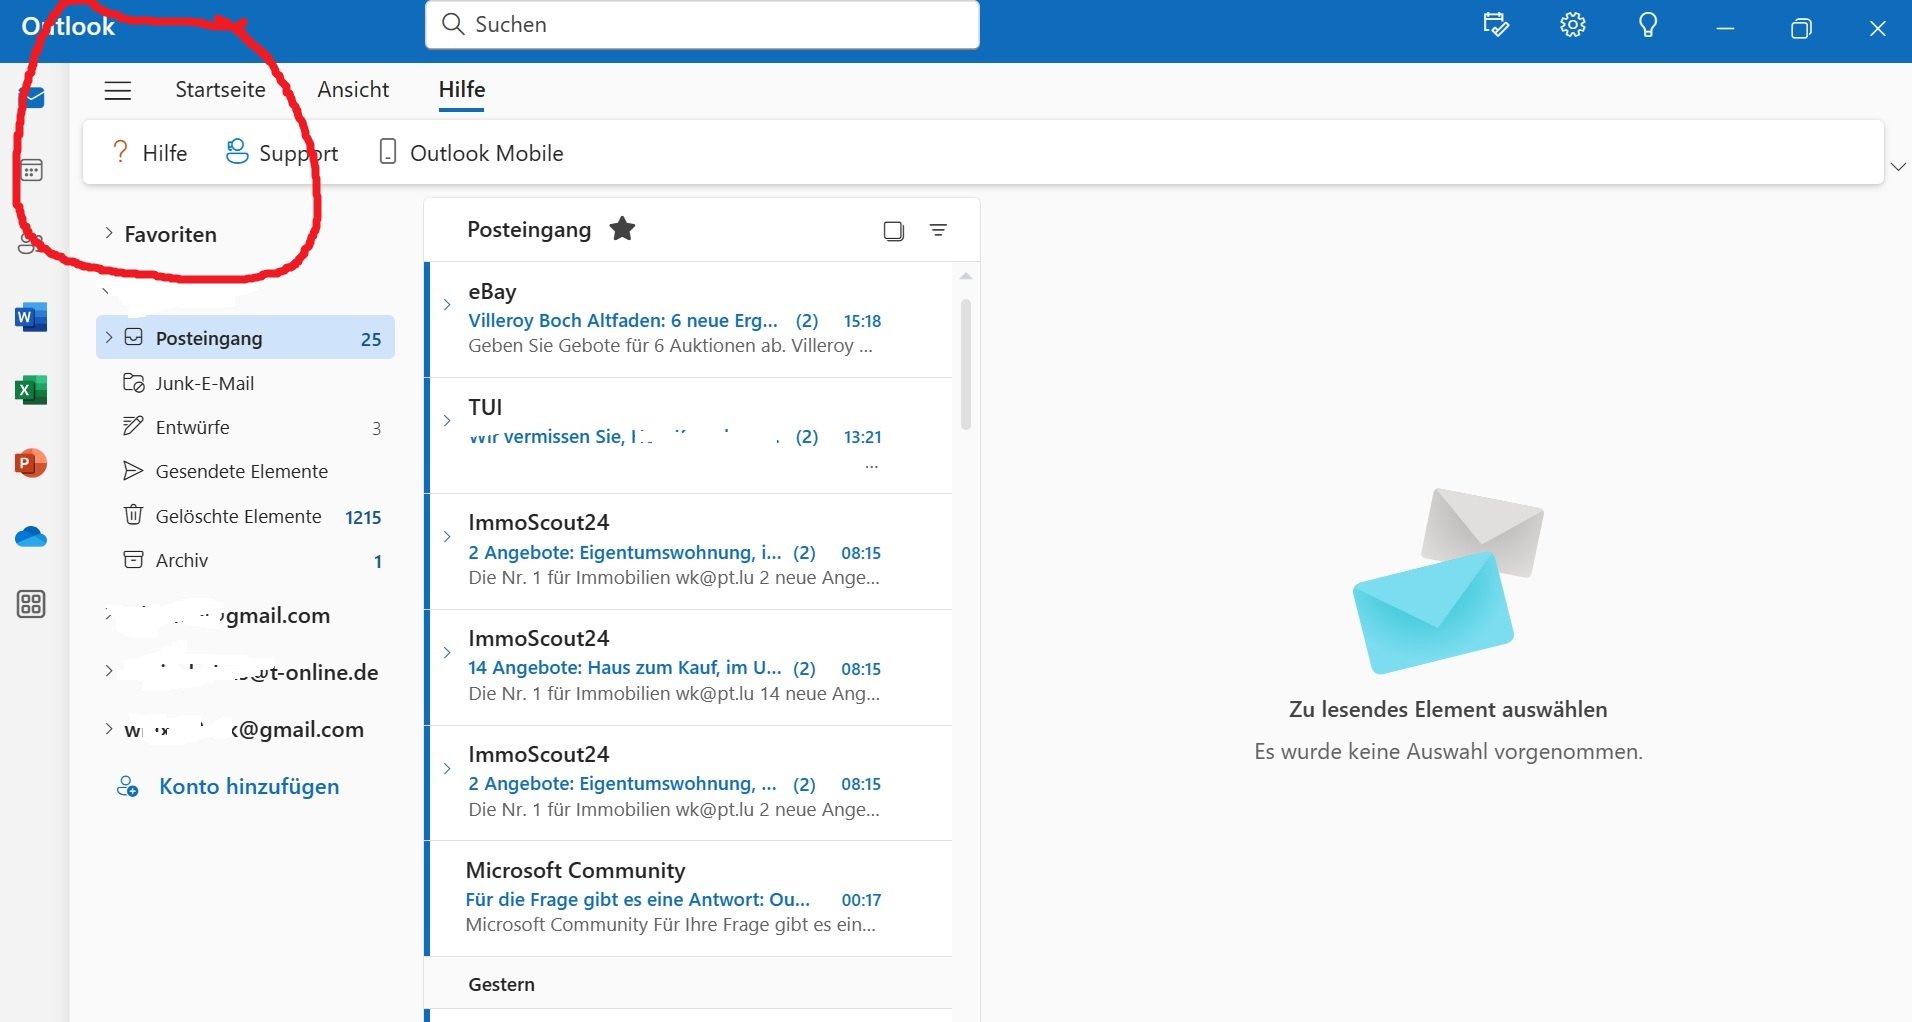Expand the first ImmoScout24 2 Angebote thread

click(447, 536)
